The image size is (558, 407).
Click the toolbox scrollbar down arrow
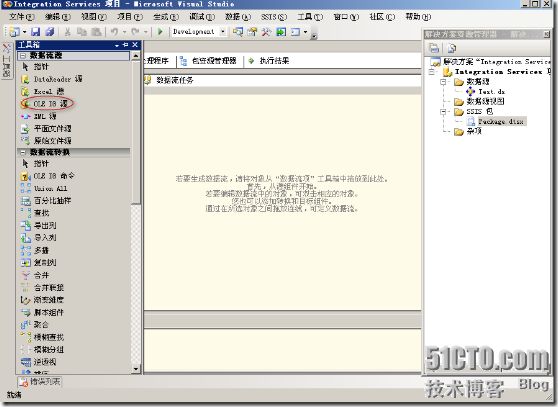point(136,369)
